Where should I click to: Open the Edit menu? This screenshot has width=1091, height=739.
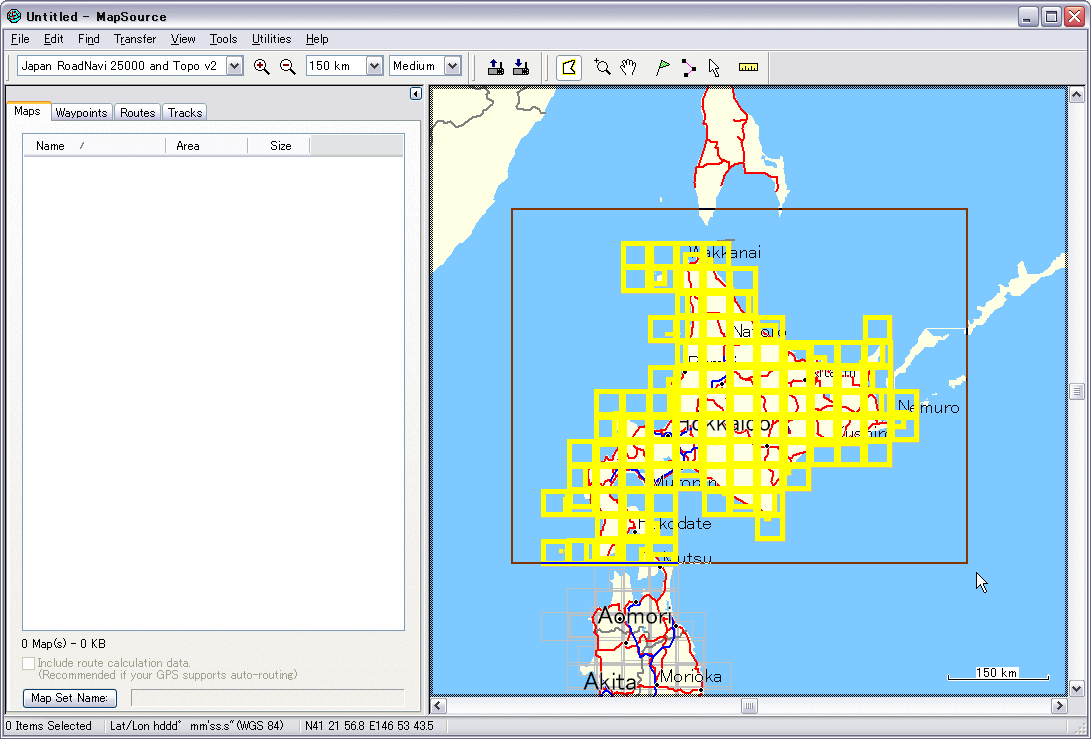click(54, 39)
